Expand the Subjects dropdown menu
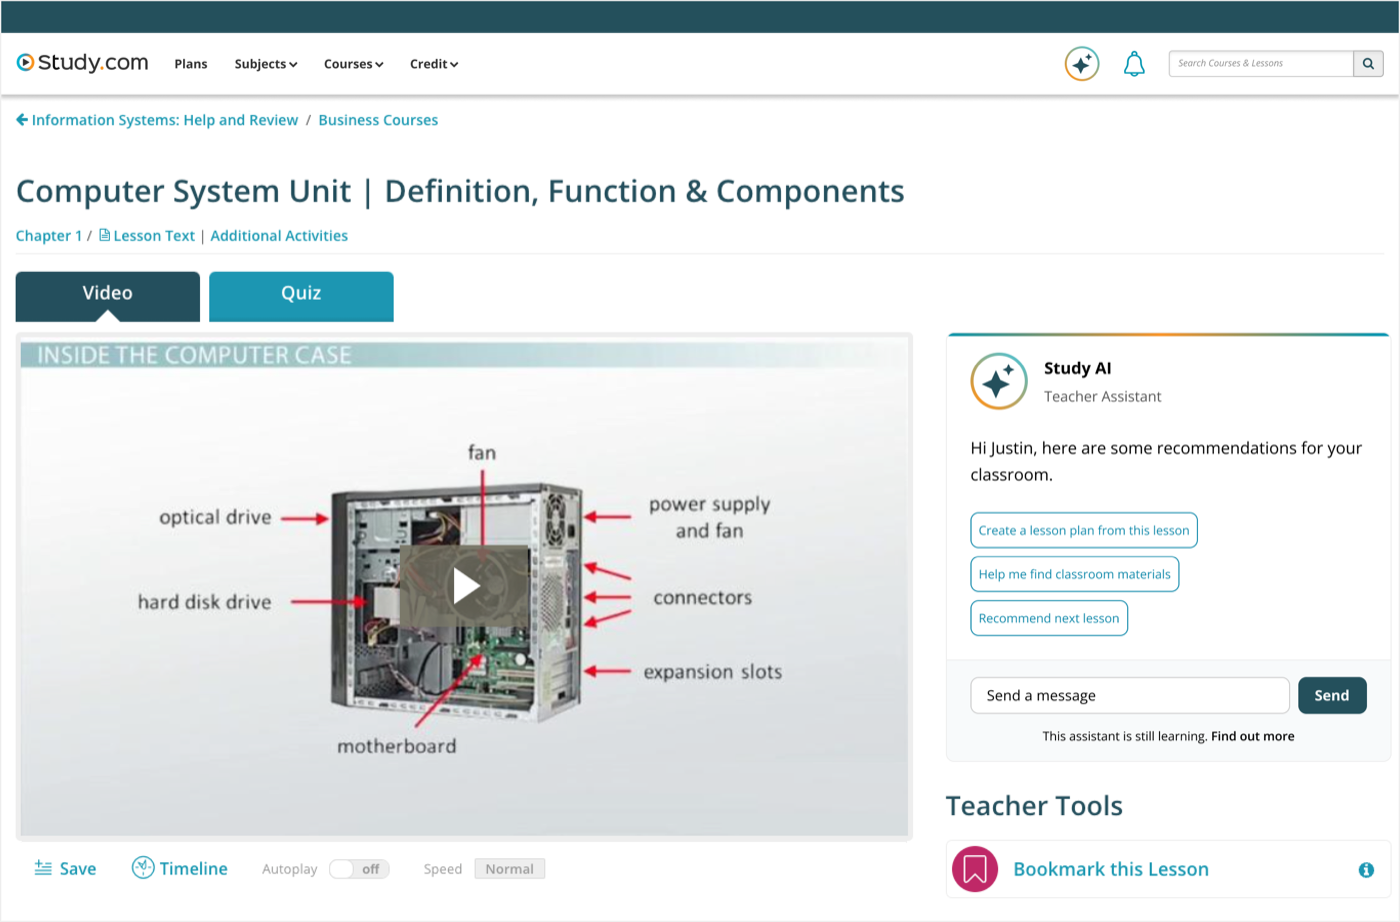The height and width of the screenshot is (922, 1400). coord(266,64)
